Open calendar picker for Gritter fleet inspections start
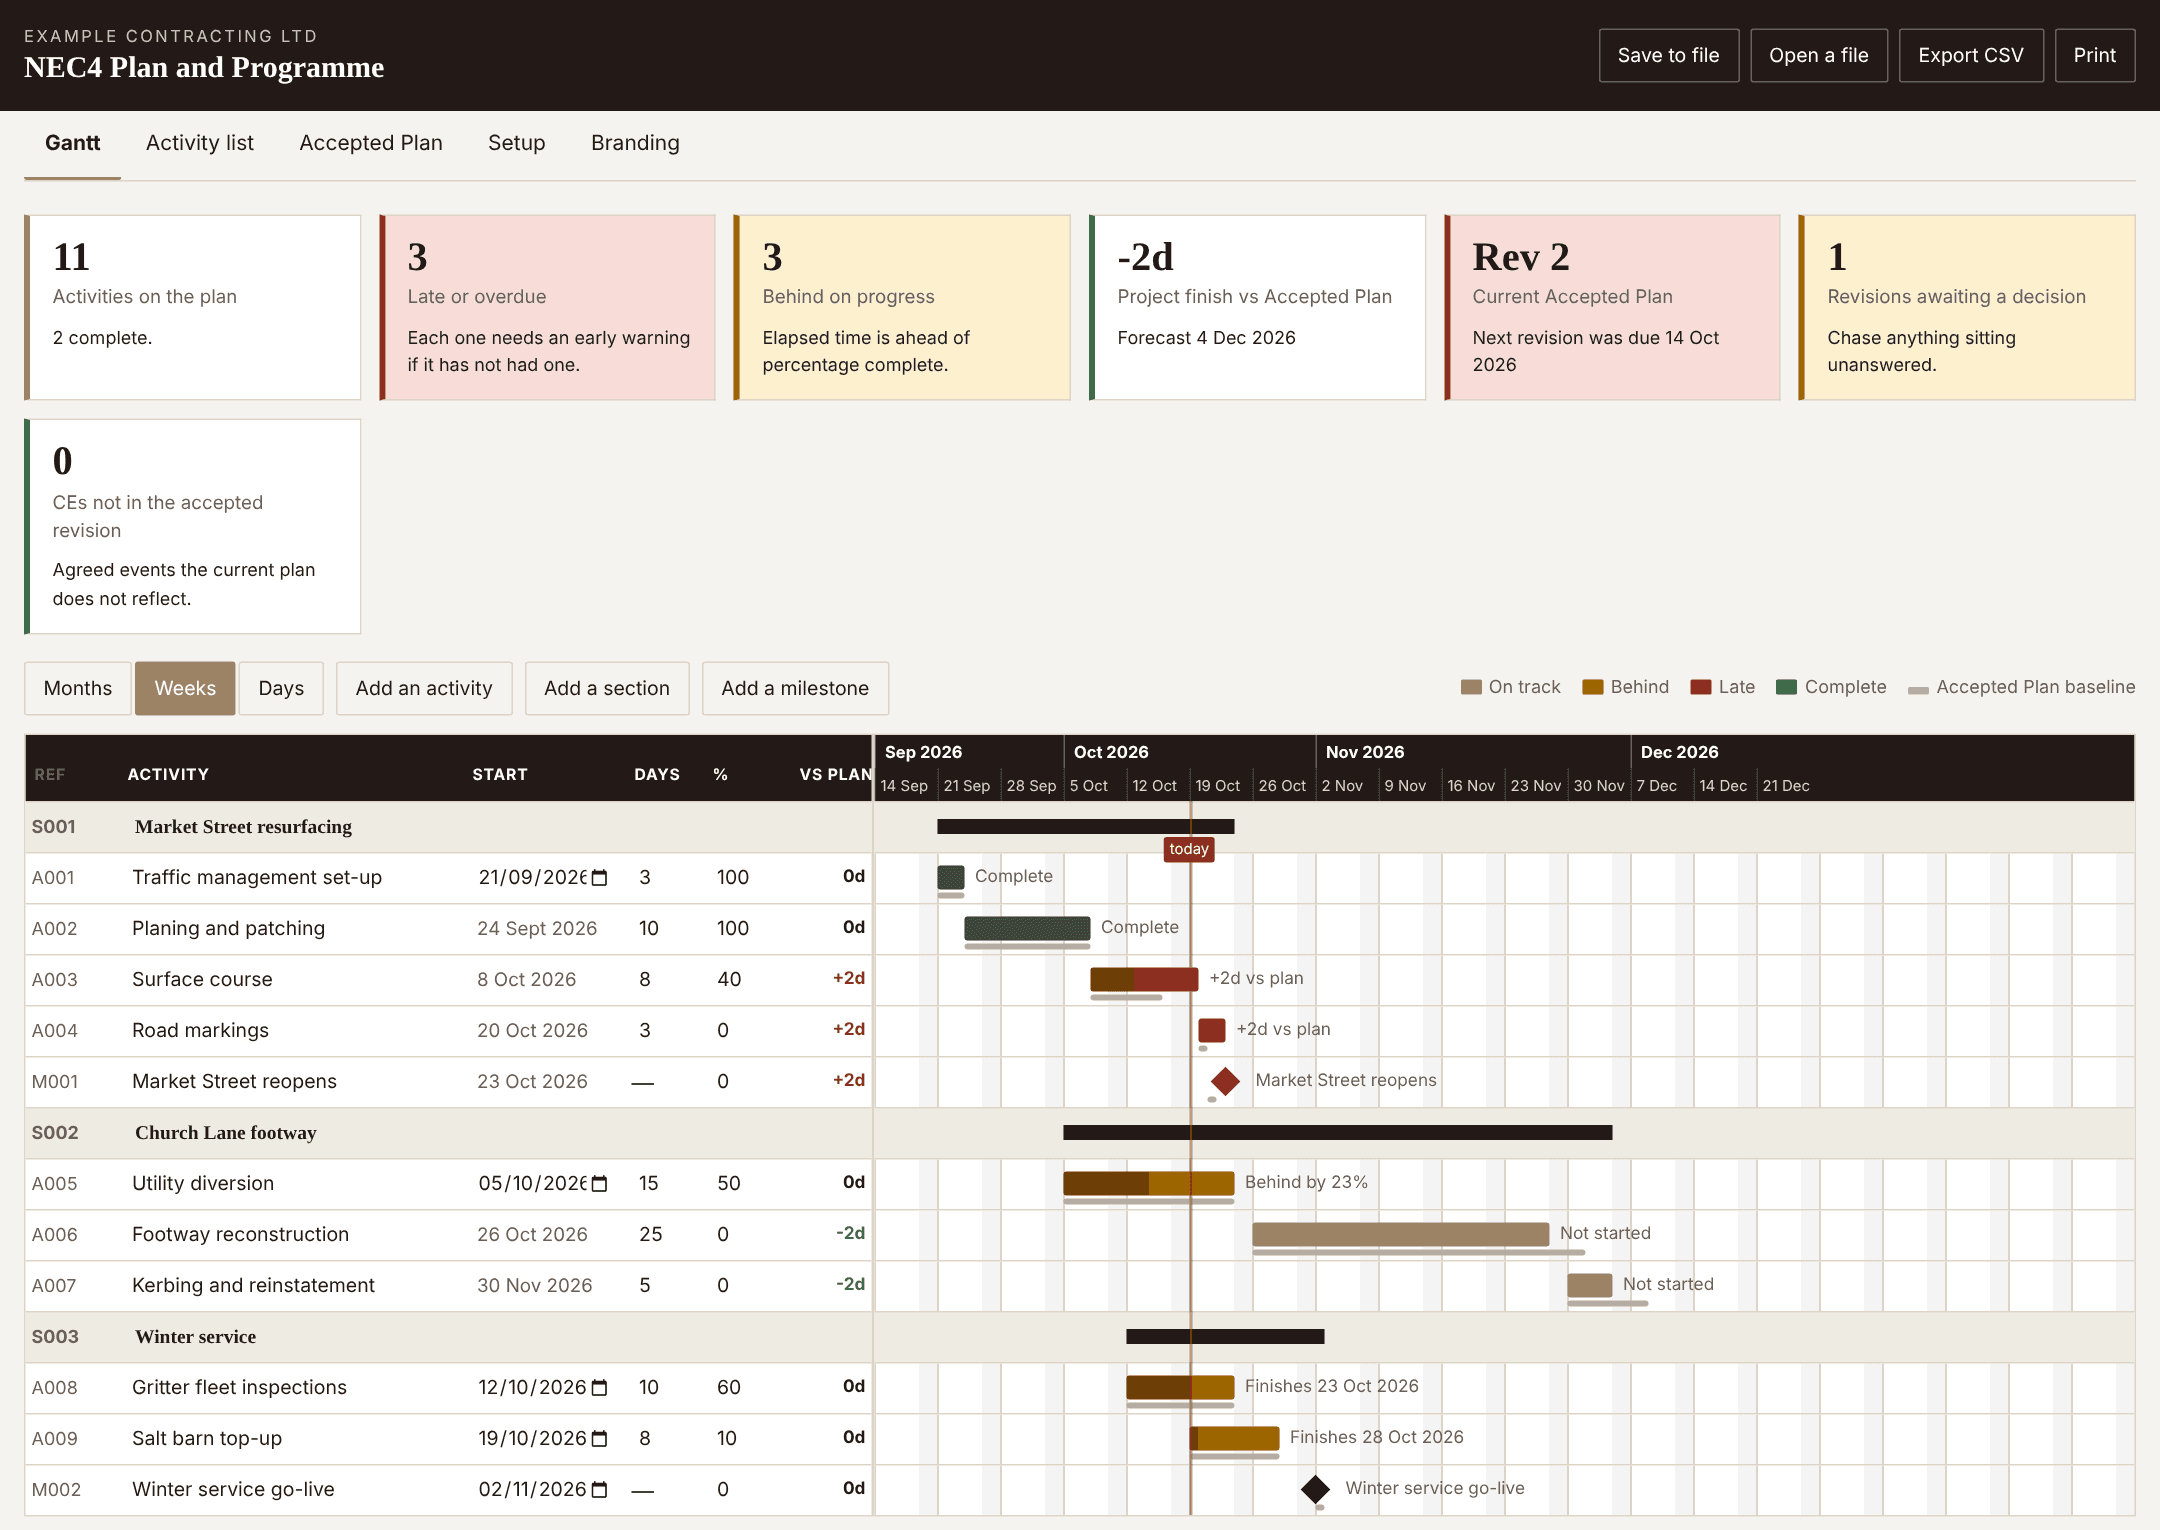2160x1530 pixels. point(600,1388)
